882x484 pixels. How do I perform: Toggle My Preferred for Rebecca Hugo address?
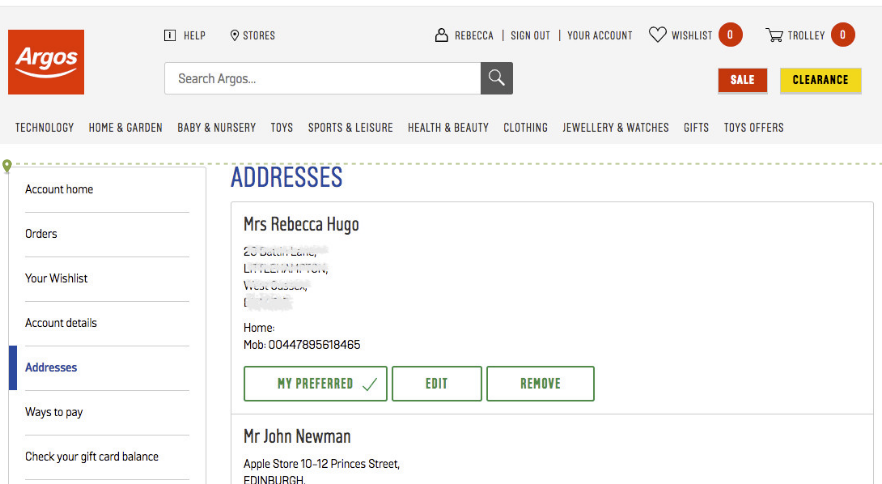click(316, 384)
